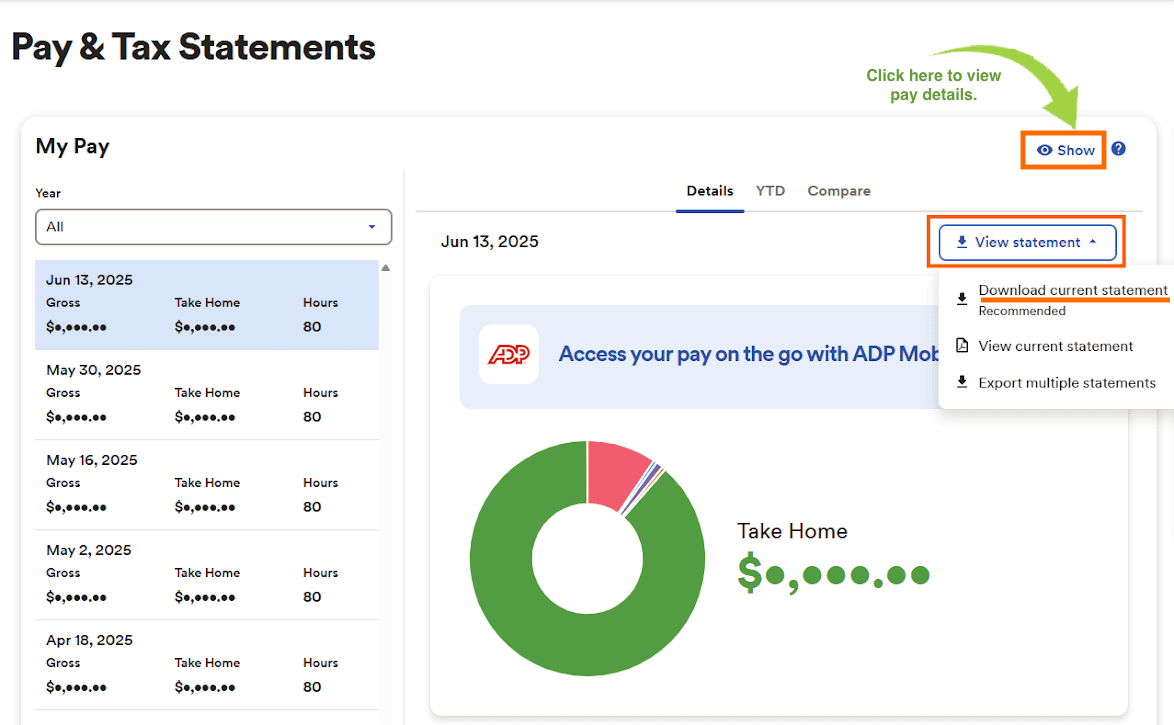Click download icon beside Download current statement
Image resolution: width=1174 pixels, height=725 pixels.
coord(962,298)
